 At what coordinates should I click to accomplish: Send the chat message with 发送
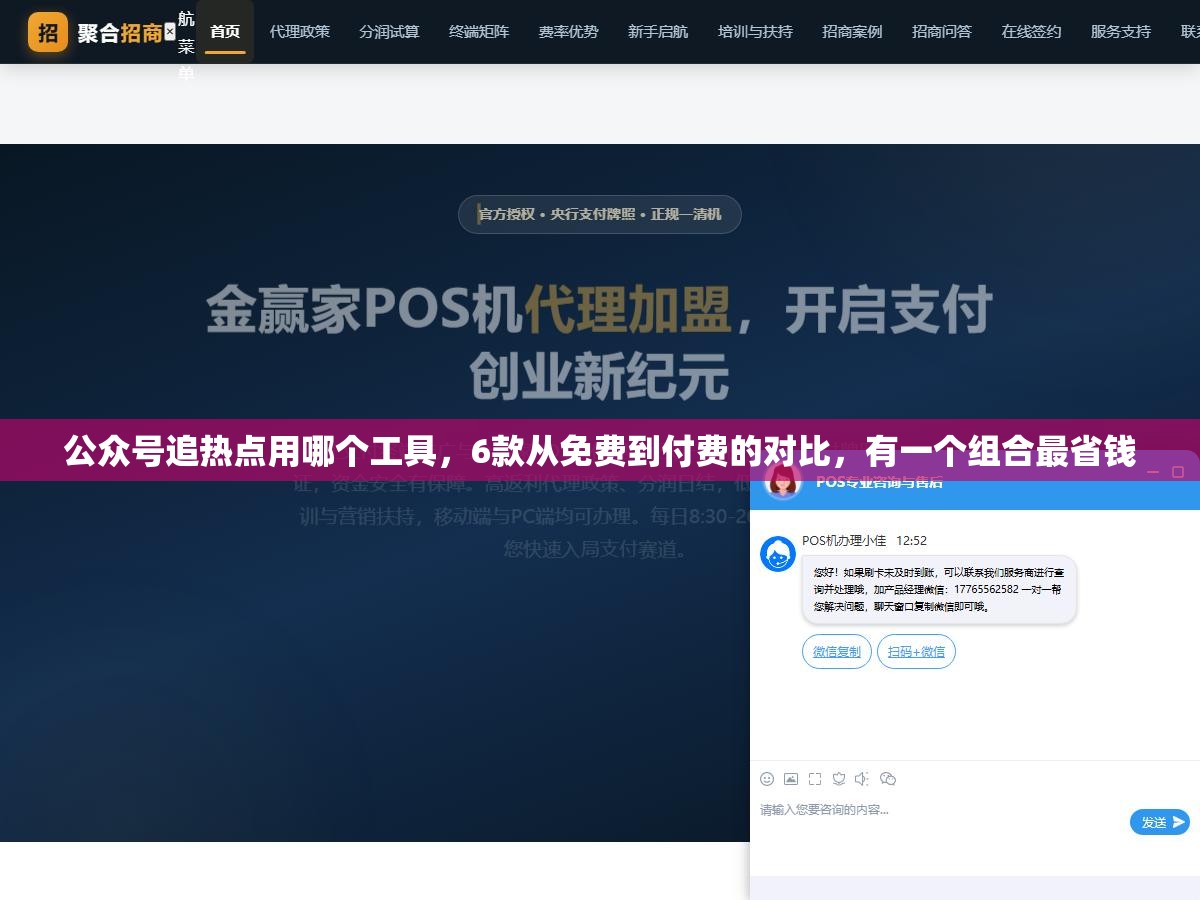pyautogui.click(x=1160, y=822)
